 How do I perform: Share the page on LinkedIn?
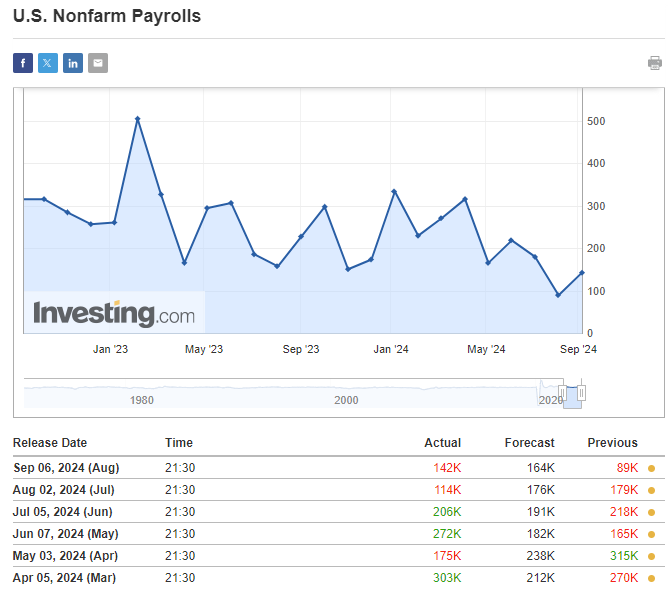click(x=73, y=63)
